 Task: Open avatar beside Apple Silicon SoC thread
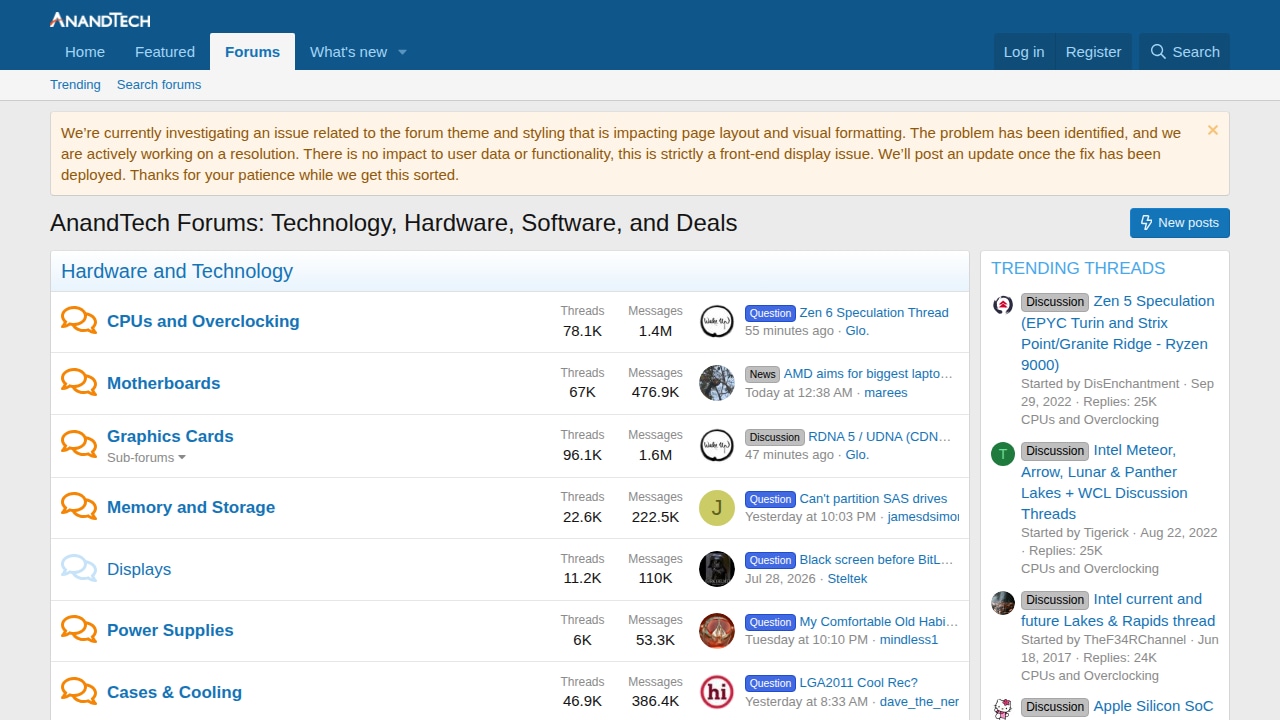click(1003, 709)
